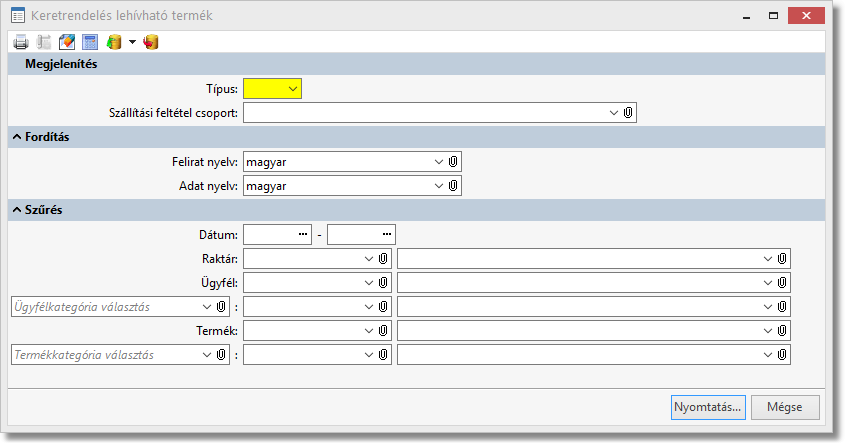Click the paperclip icon beside Adat nyelv
Screen dimensions: 845x445
point(453,185)
